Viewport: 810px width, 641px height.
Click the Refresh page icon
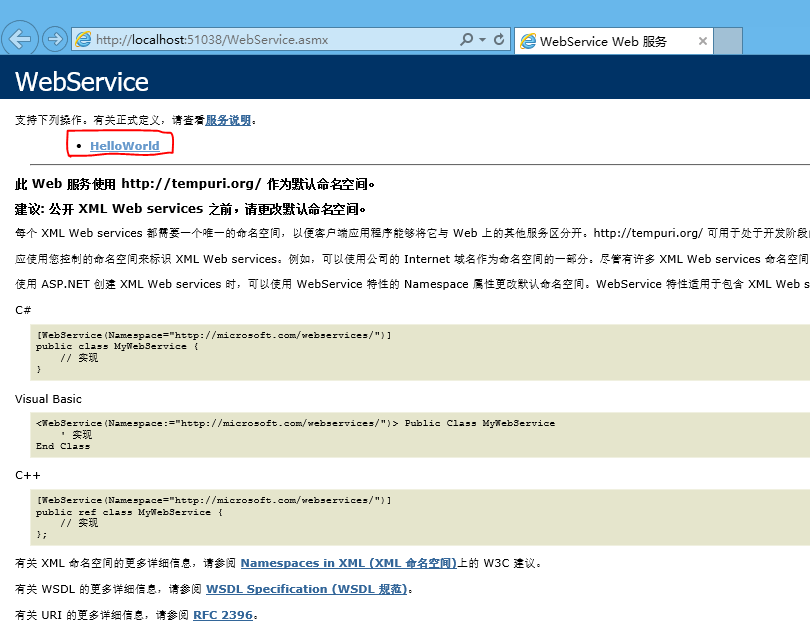(x=499, y=39)
